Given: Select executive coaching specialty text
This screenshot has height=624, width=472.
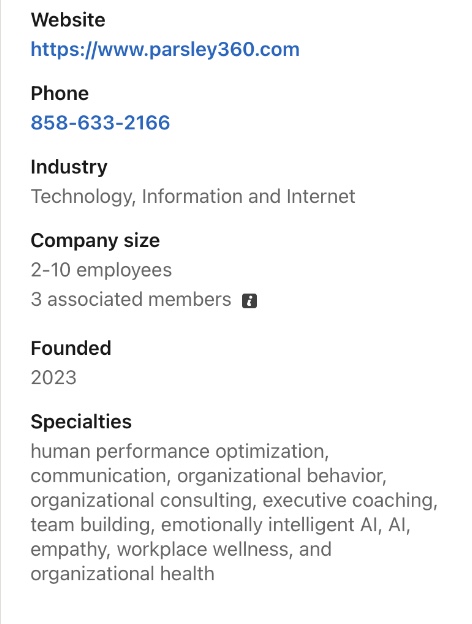Looking at the screenshot, I should [x=349, y=501].
